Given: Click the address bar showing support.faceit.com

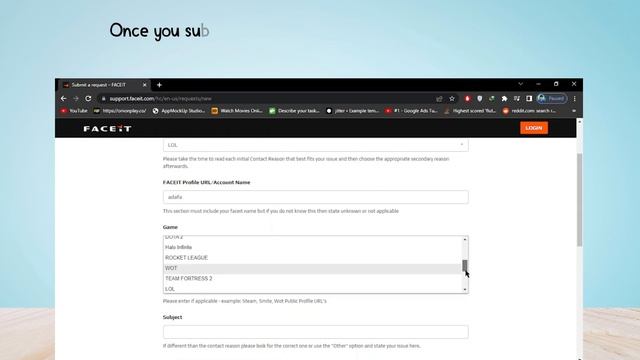Looking at the screenshot, I should coord(265,98).
